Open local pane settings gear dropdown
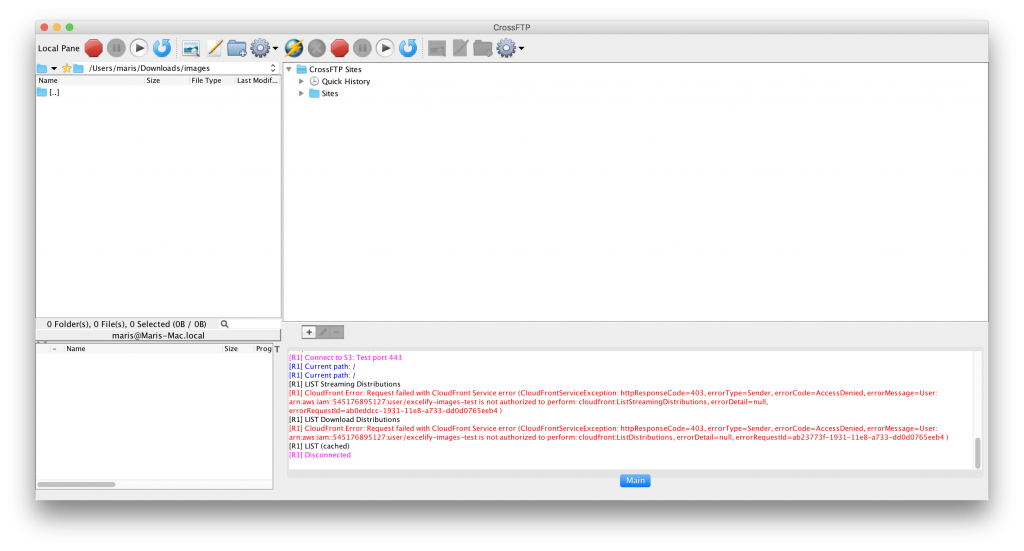Screen dimensions: 1024x551 point(264,47)
